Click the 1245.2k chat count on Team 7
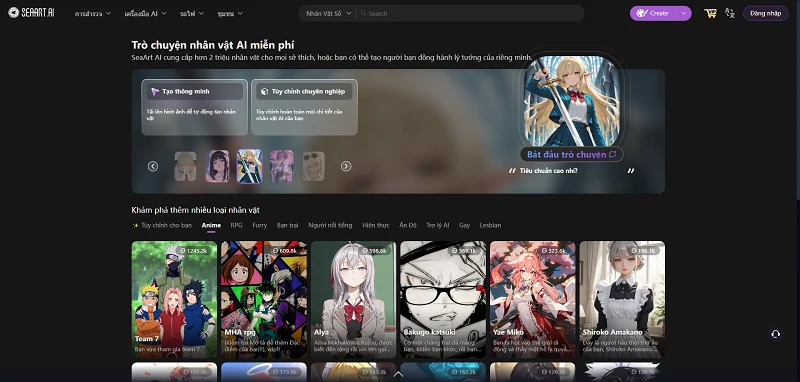This screenshot has width=800, height=382. tap(194, 251)
